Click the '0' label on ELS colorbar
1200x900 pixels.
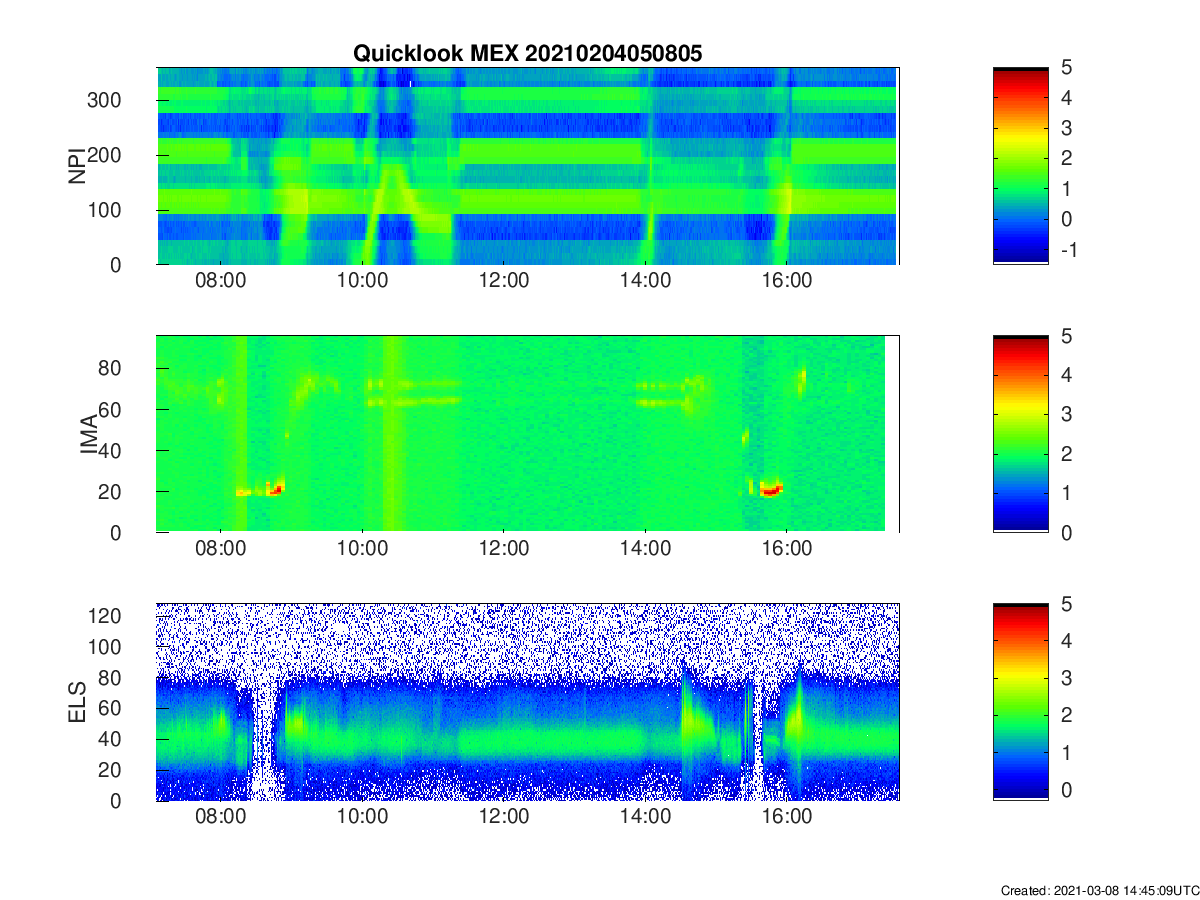(1066, 790)
